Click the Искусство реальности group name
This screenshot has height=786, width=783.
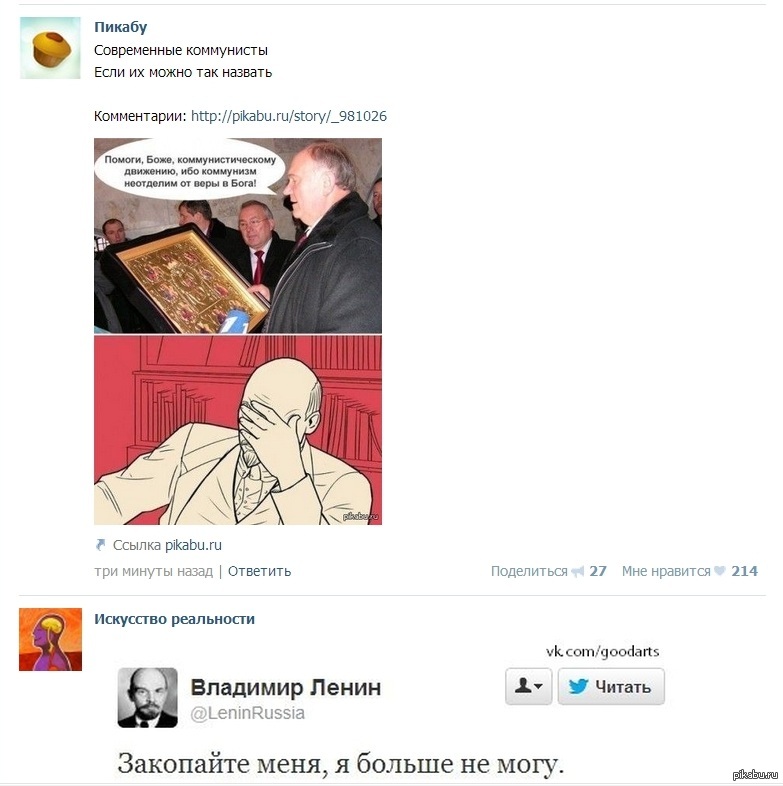click(174, 620)
